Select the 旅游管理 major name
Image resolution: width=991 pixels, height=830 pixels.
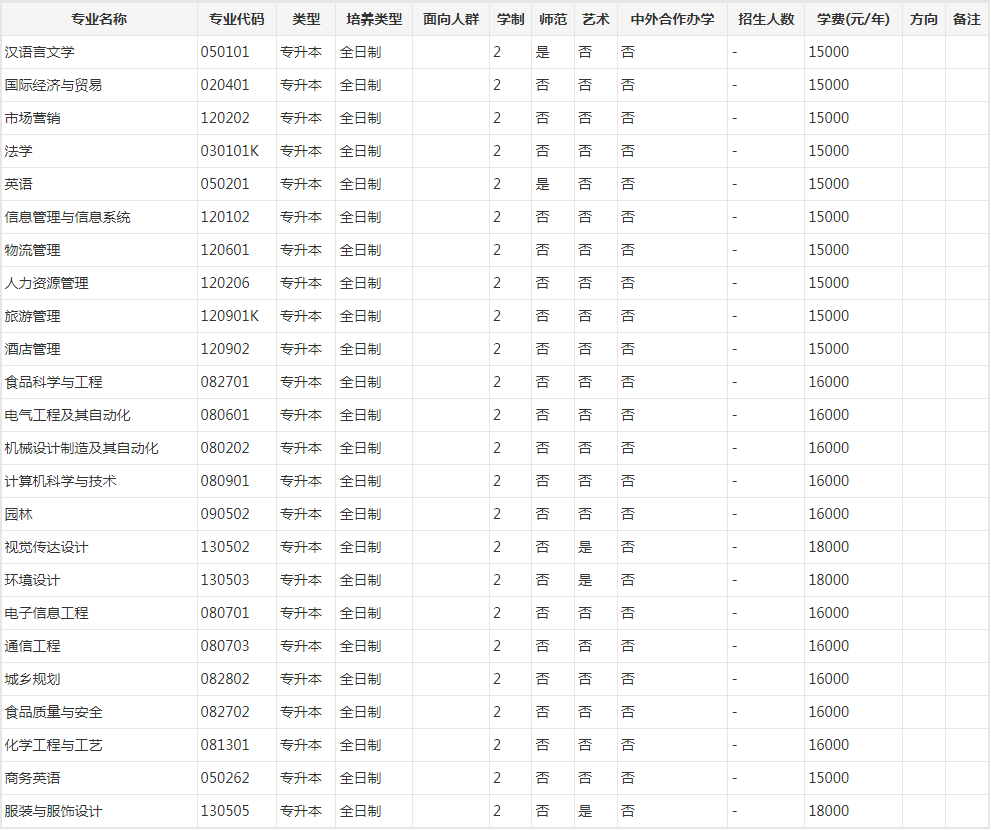[32, 316]
